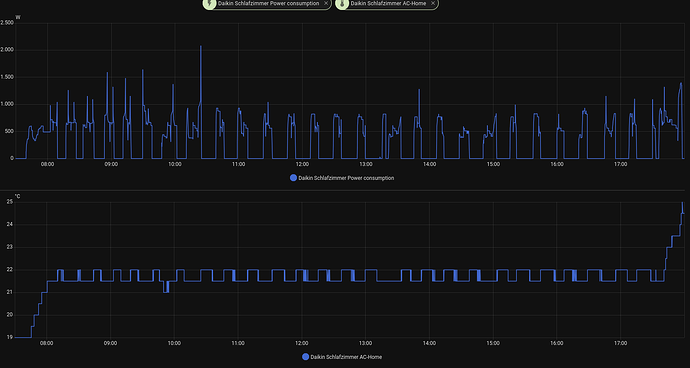Click the 500 value on the power axis
Image resolution: width=690 pixels, height=368 pixels.
click(10, 131)
